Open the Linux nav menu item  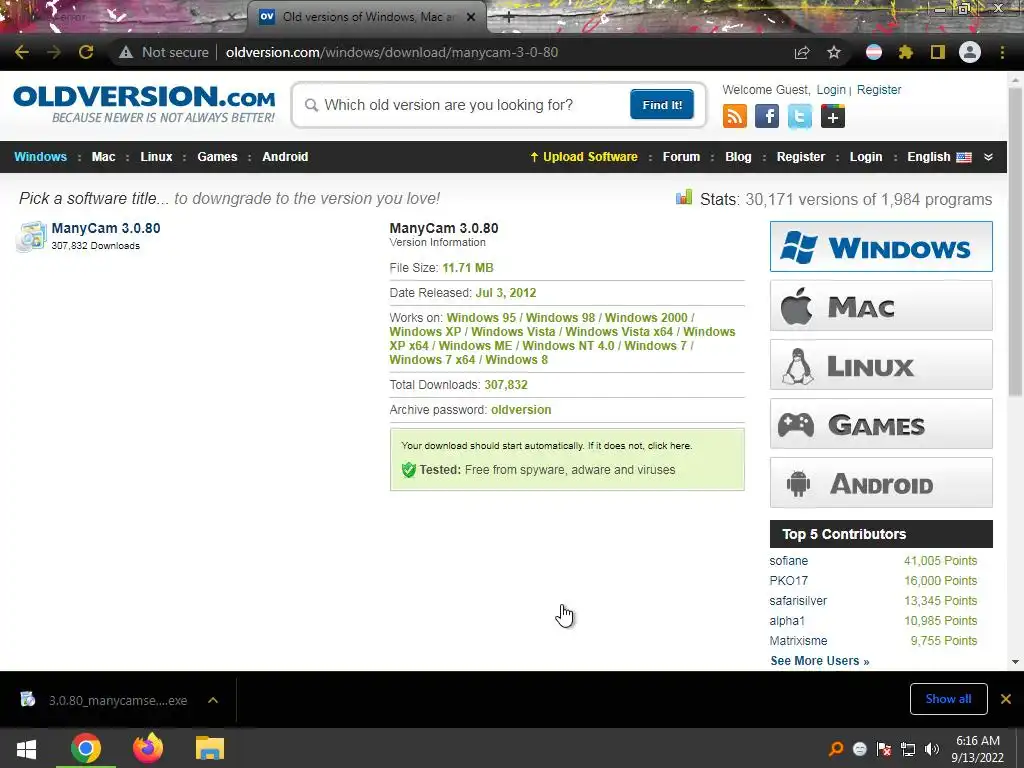(x=156, y=157)
